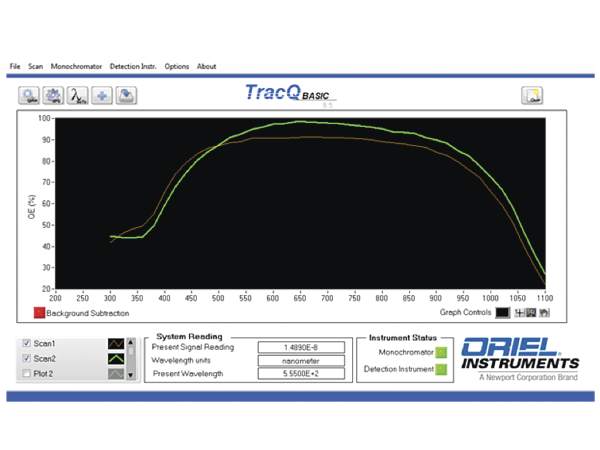The width and height of the screenshot is (600, 450).
Task: Open the Monochromator menu
Action: tap(77, 67)
